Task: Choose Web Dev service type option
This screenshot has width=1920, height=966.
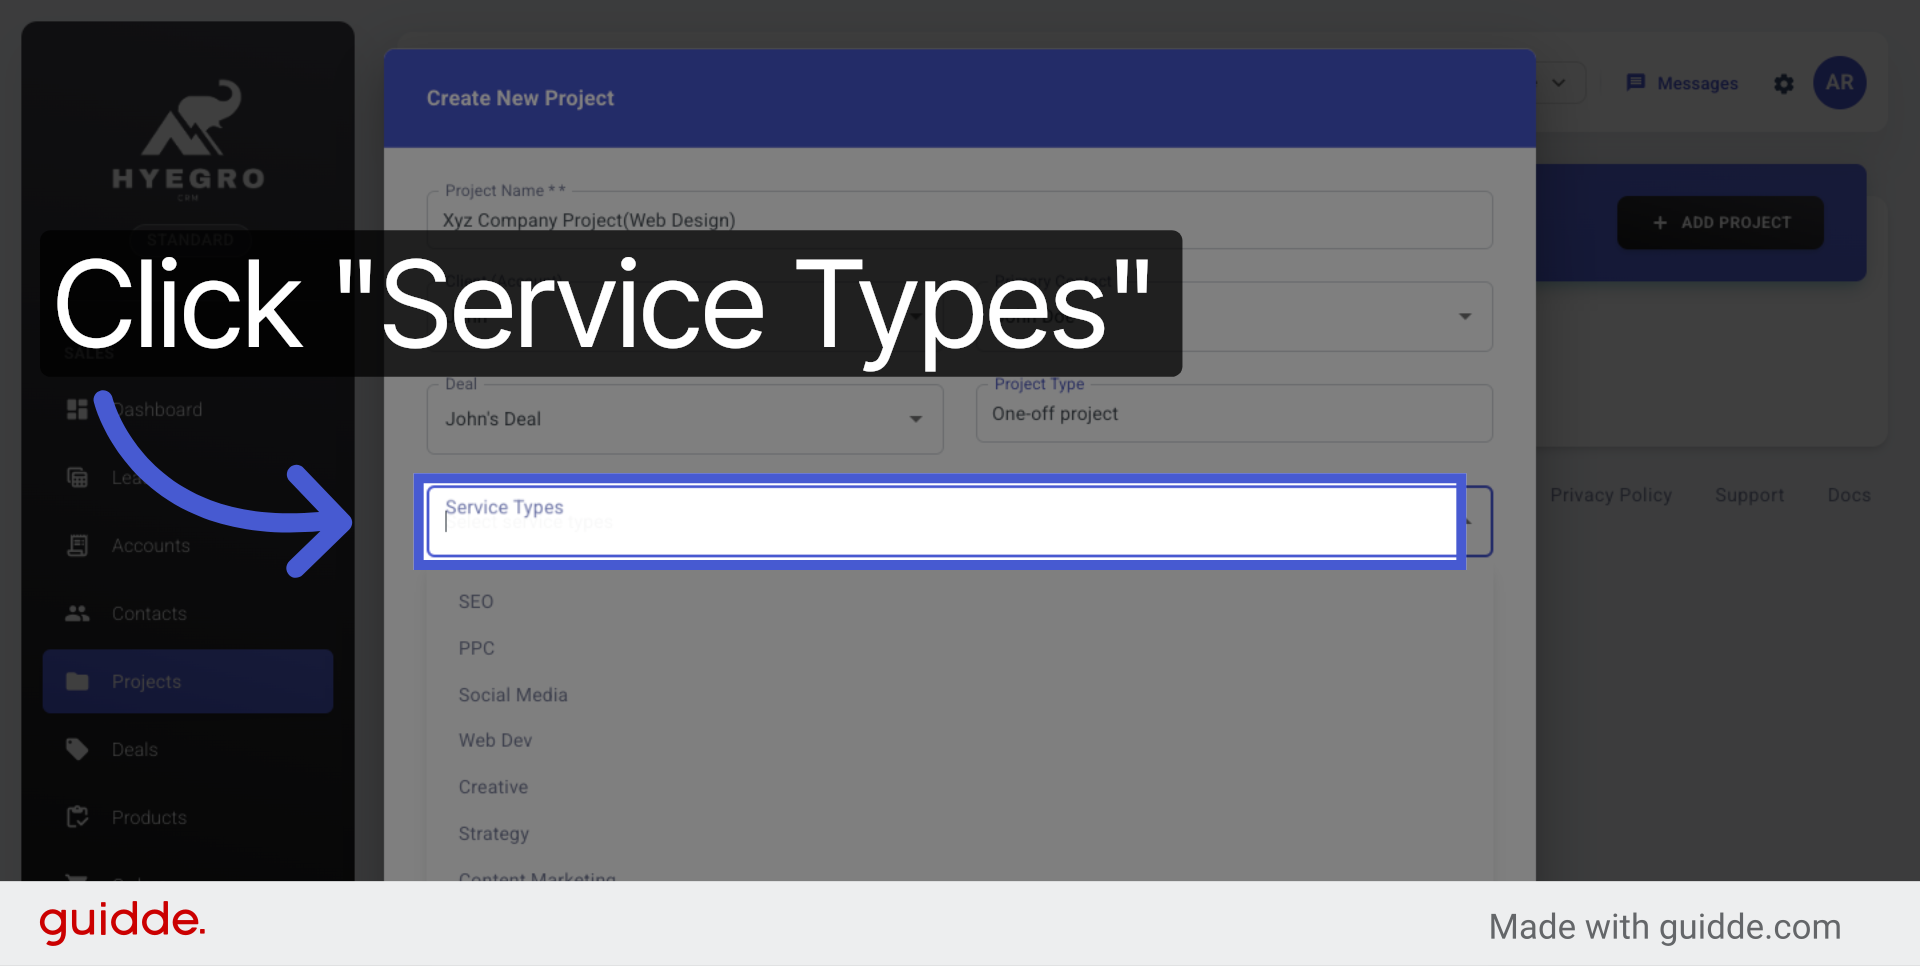Action: click(x=495, y=740)
